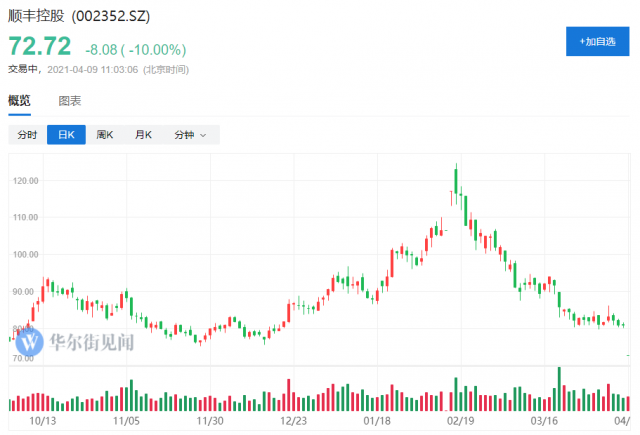Switch to 月K monthly candlestick view
640x435 pixels.
pyautogui.click(x=143, y=135)
